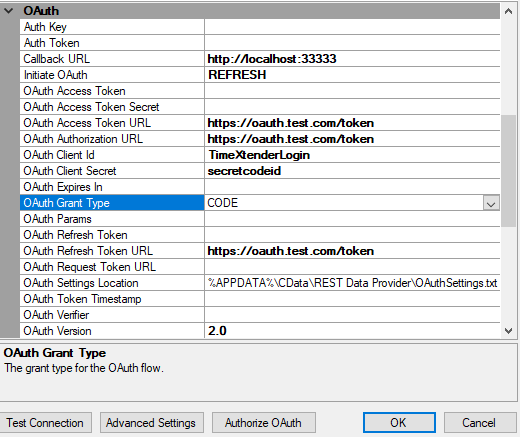Screen dimensions: 520x437
Task: Select the OAuth Access Token URL field
Action: 352,123
